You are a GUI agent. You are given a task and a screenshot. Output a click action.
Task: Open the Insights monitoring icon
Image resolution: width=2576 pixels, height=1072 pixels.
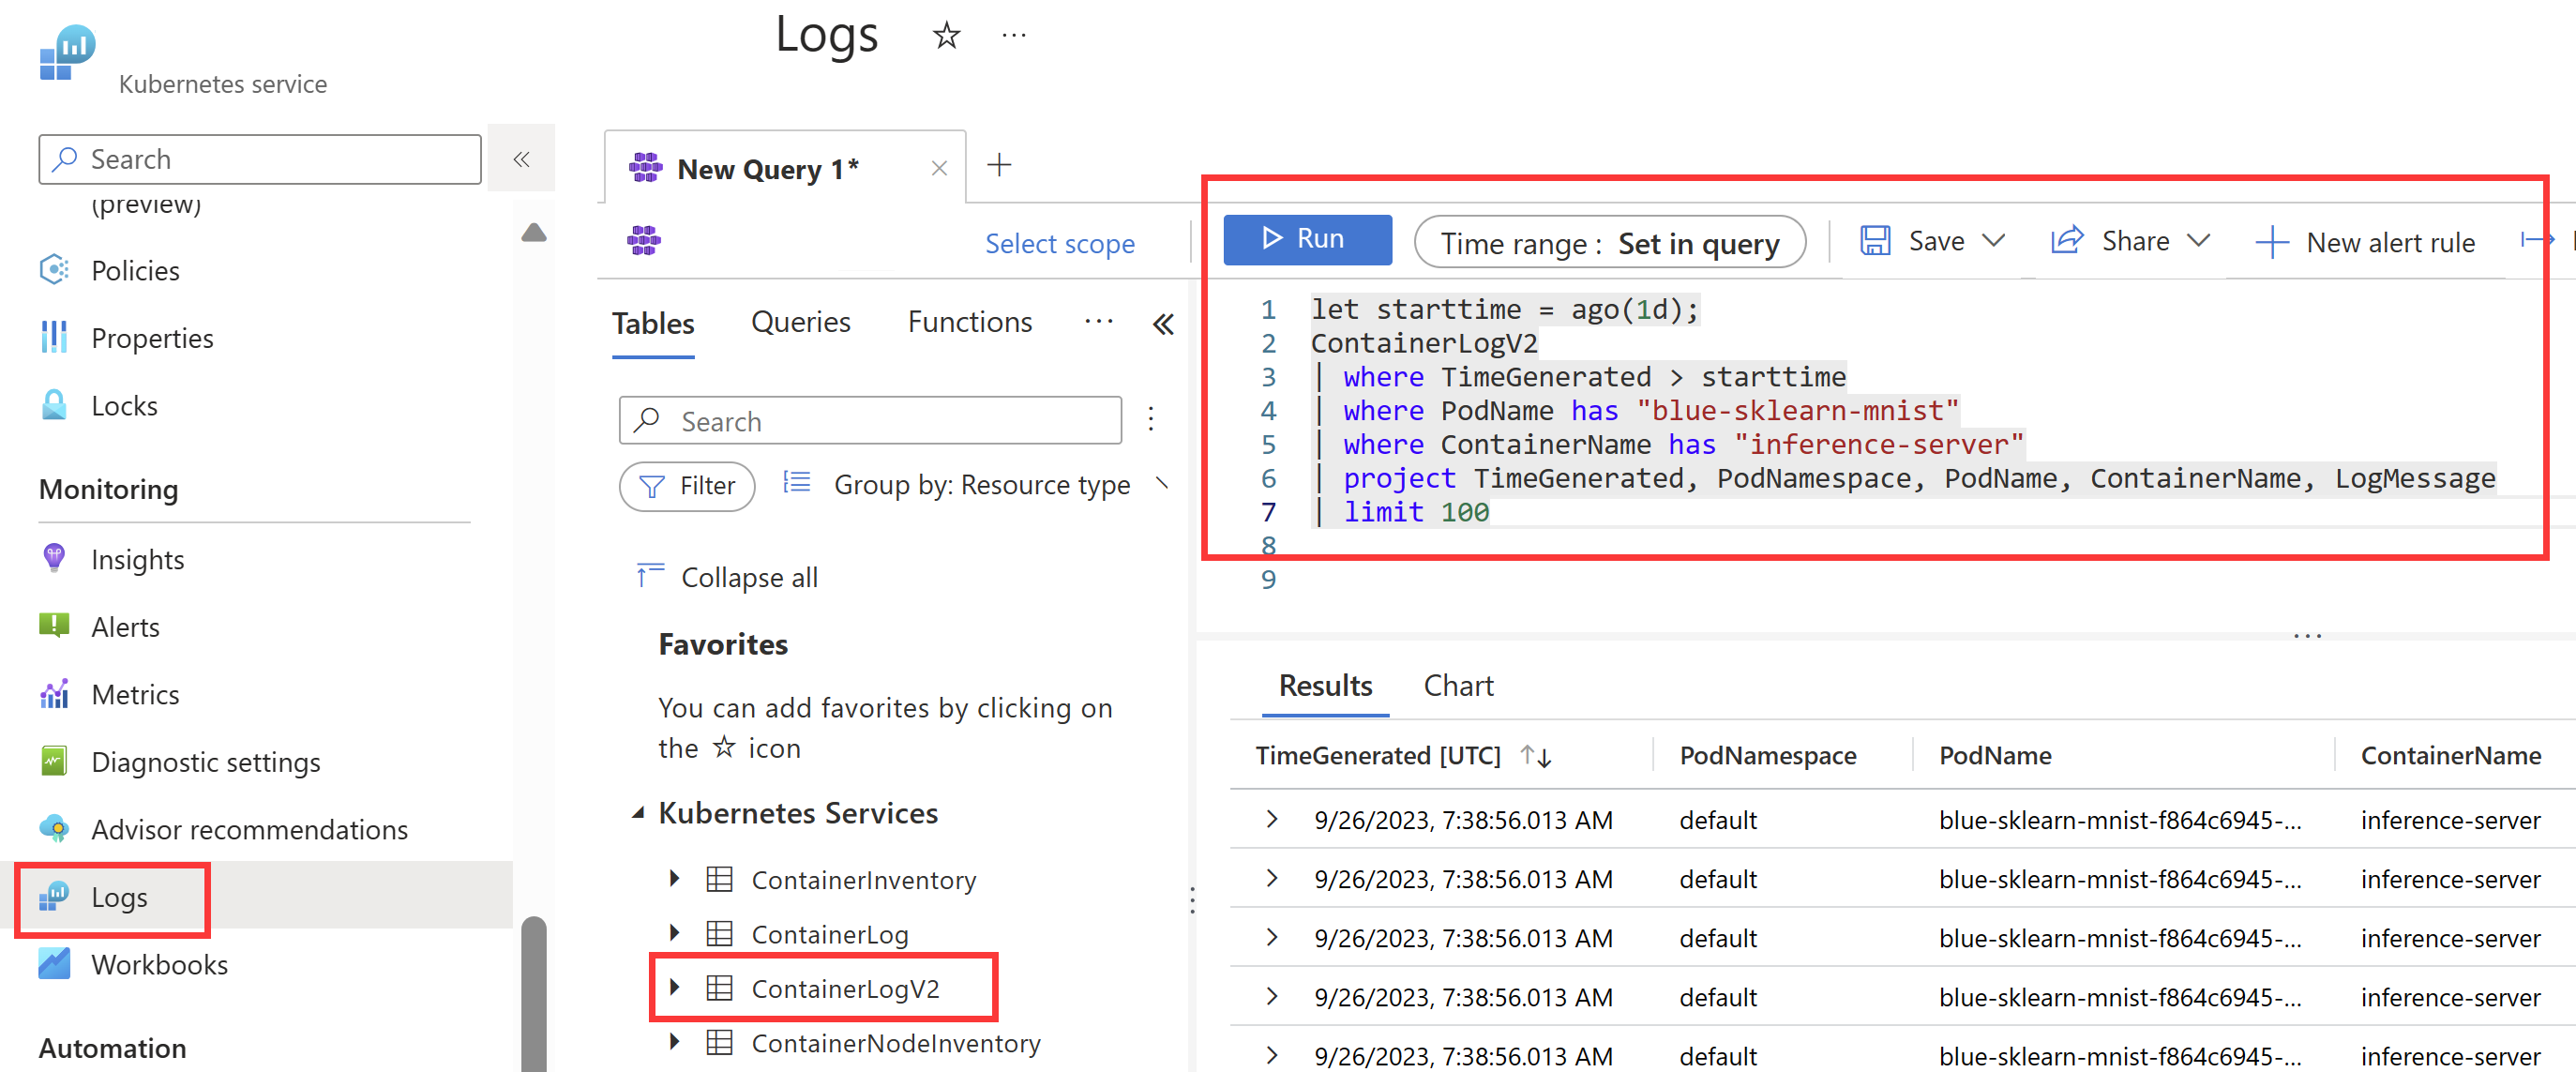point(54,558)
